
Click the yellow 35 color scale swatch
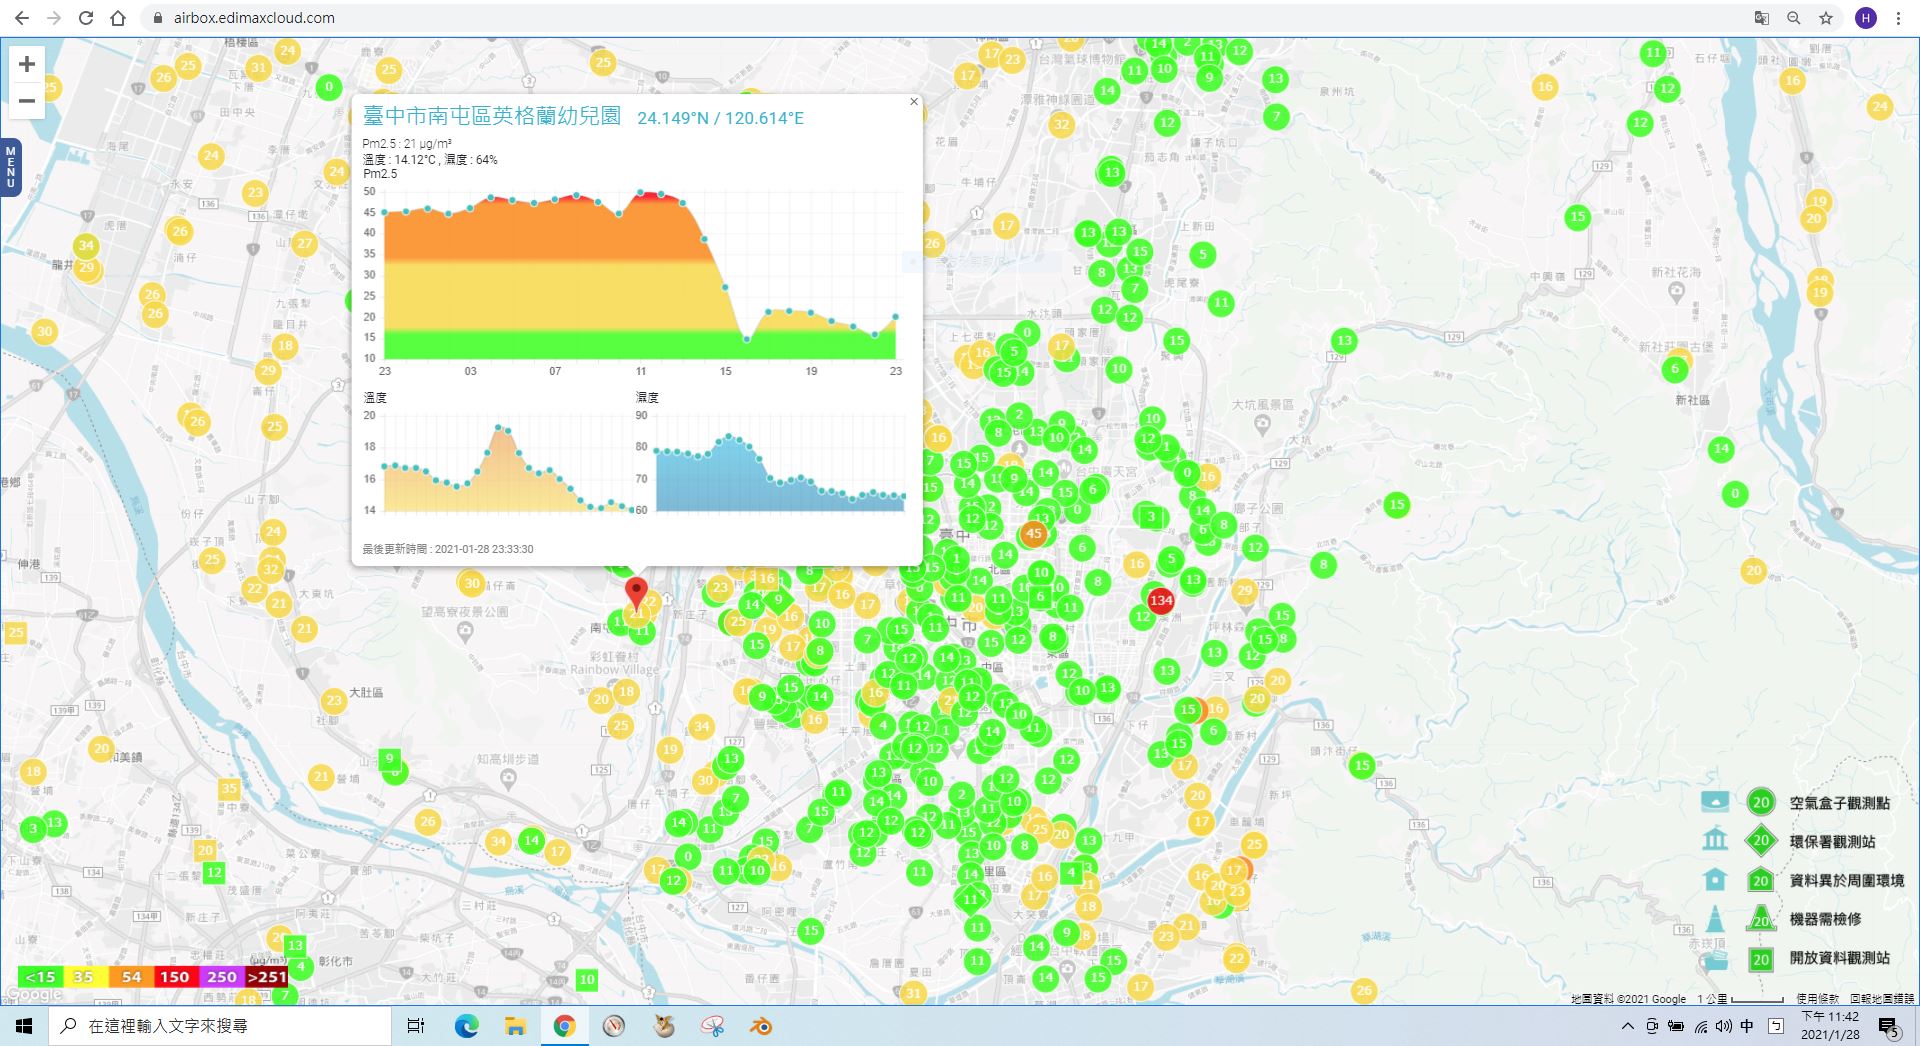tap(84, 977)
